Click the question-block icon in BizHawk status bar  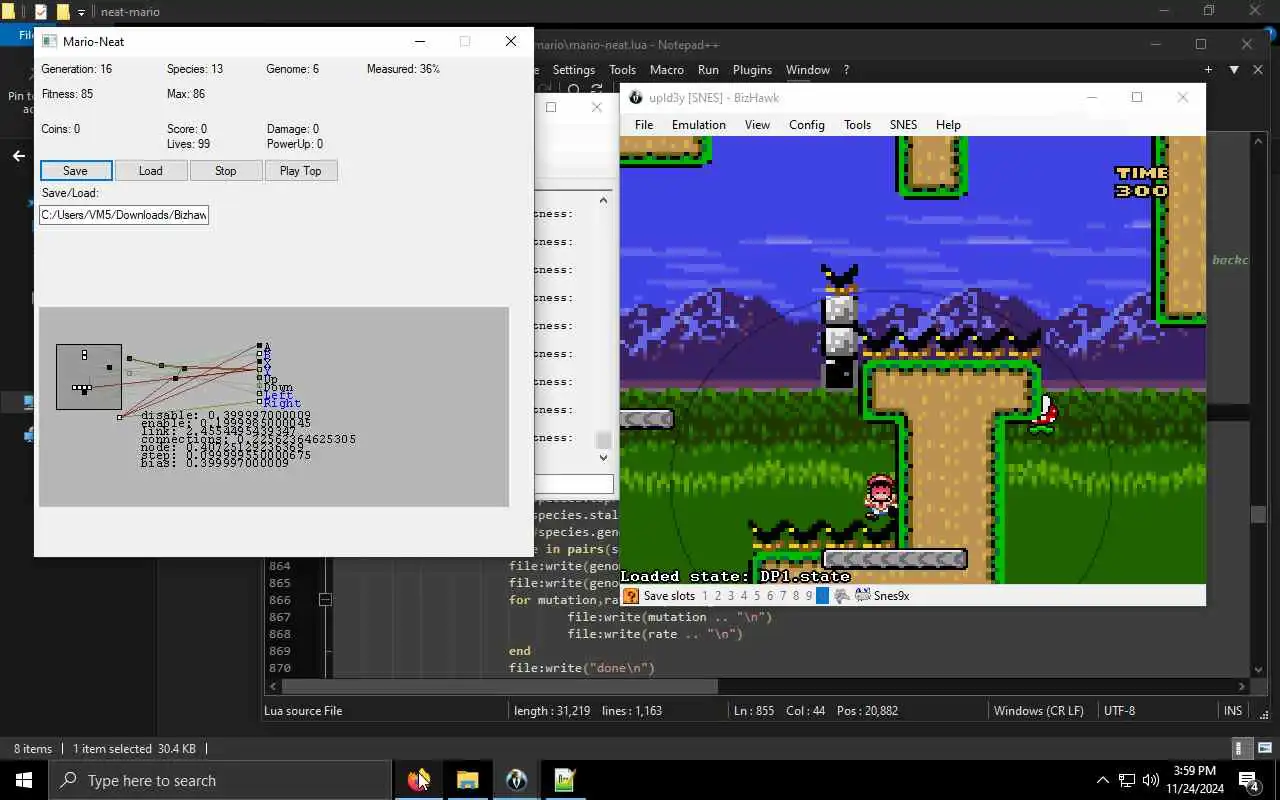click(x=630, y=596)
